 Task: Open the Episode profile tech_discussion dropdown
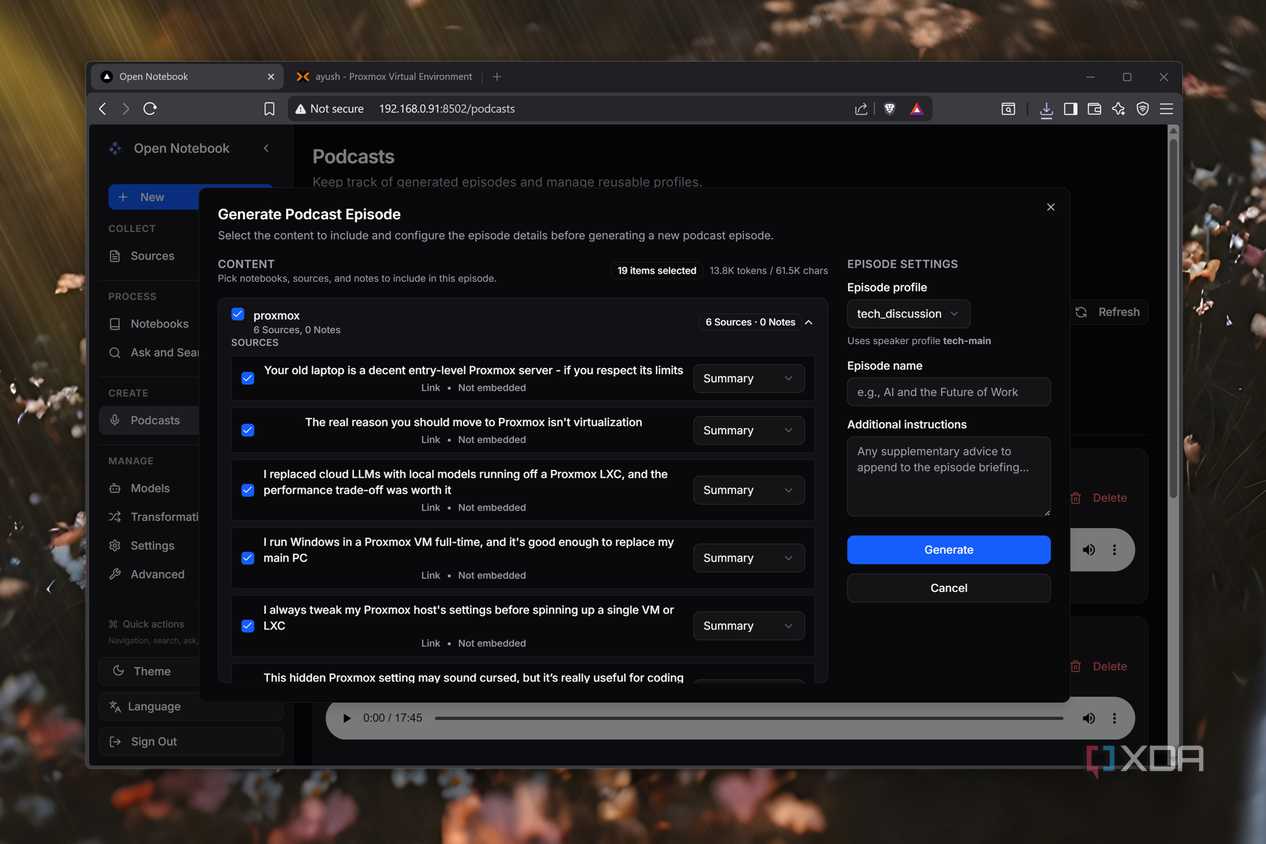click(908, 314)
